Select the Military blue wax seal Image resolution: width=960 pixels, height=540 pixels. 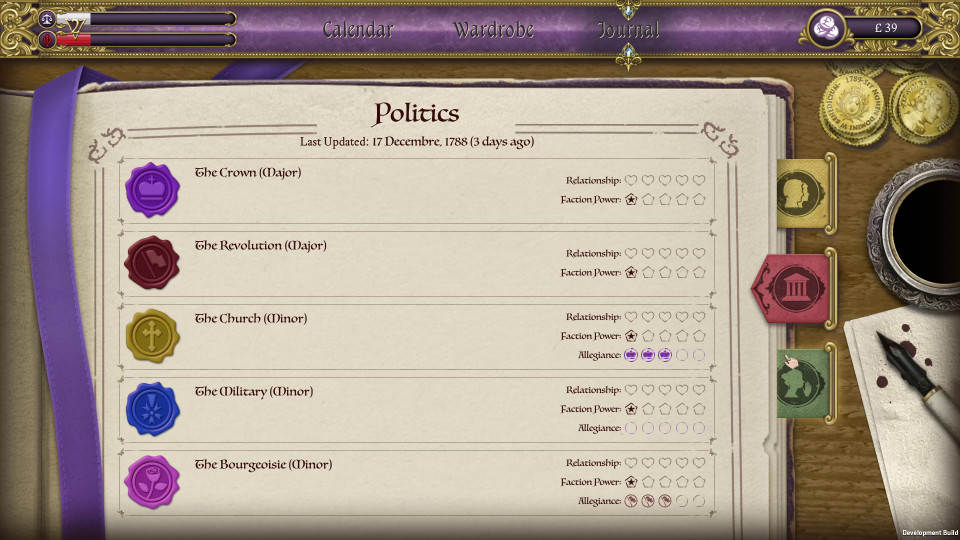(151, 408)
